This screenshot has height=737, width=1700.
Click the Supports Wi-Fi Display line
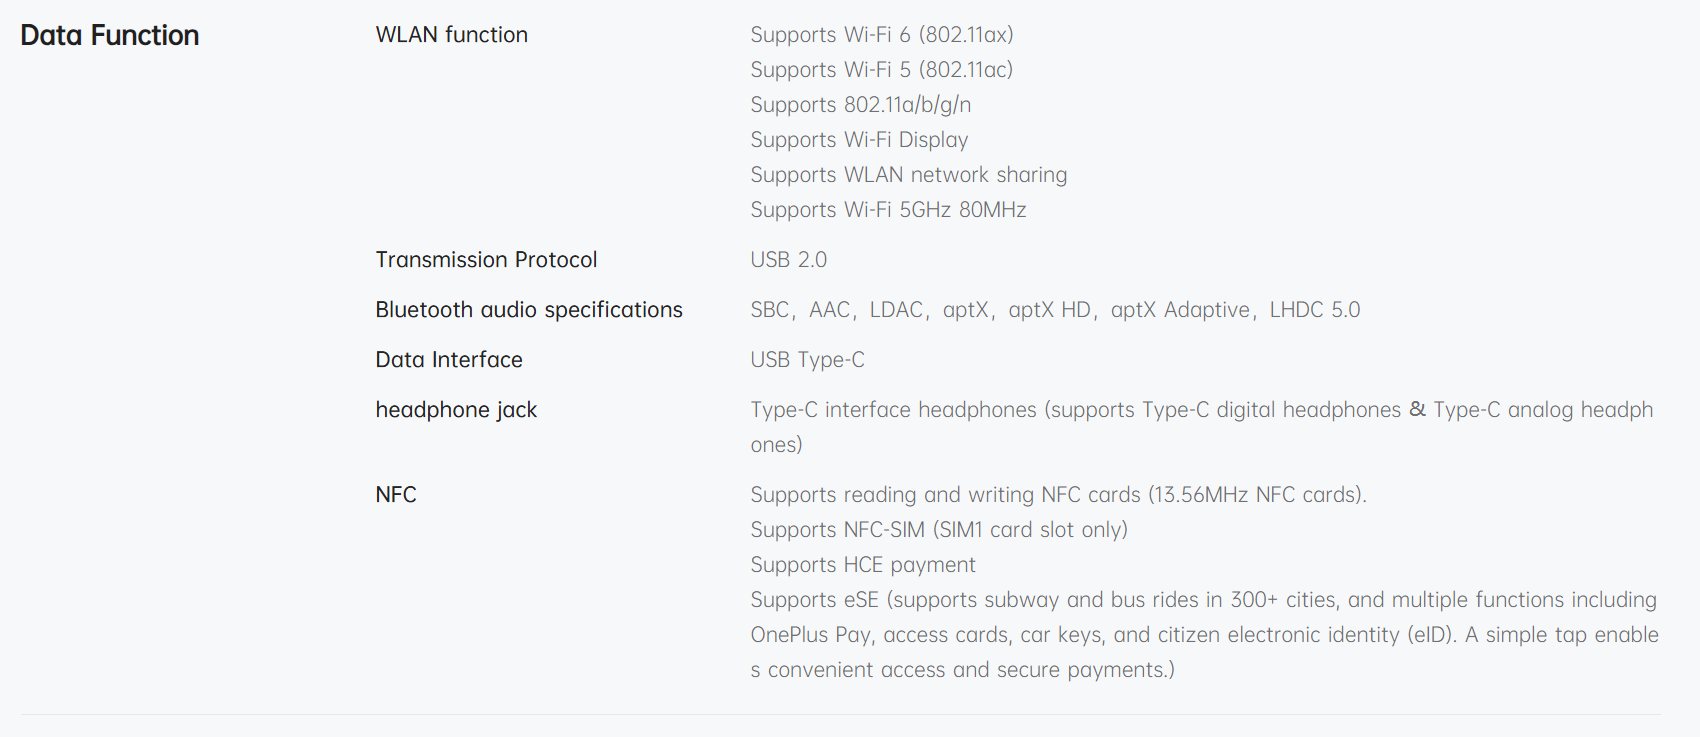tap(859, 140)
